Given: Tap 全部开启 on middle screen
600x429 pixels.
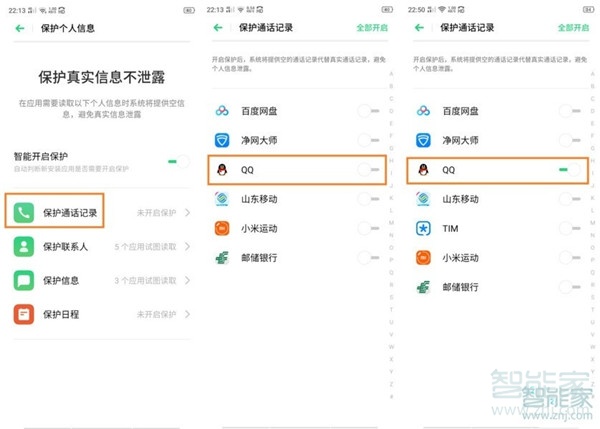Looking at the screenshot, I should [x=372, y=28].
